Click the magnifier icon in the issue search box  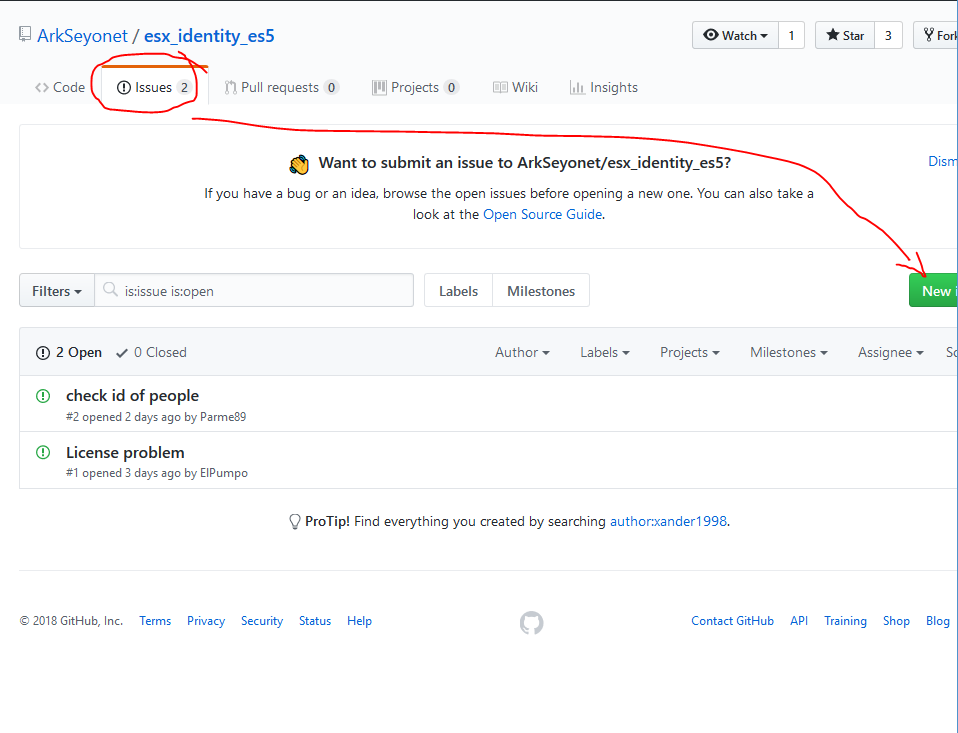110,289
